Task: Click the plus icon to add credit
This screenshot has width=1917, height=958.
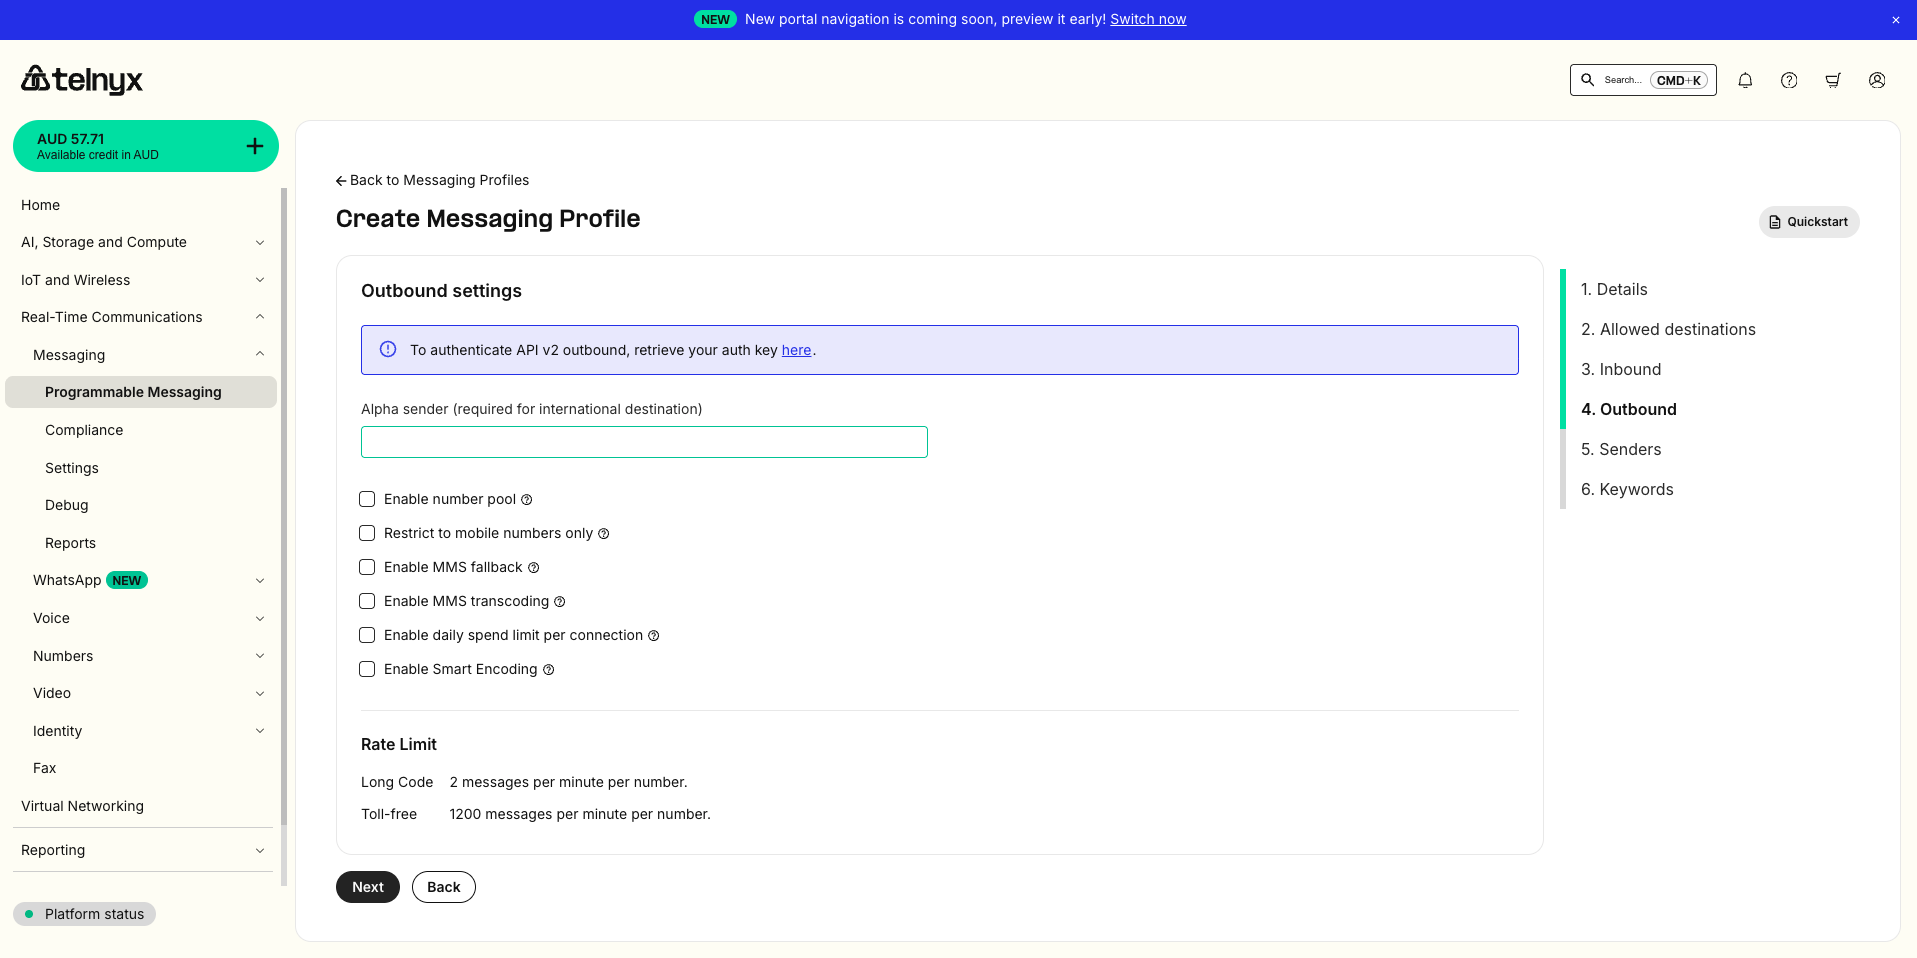Action: [x=255, y=145]
